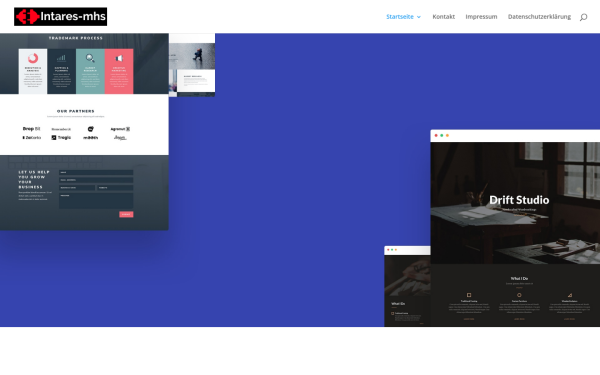Open the Datenschutzerklärung page
The width and height of the screenshot is (600, 375).
(x=539, y=16)
